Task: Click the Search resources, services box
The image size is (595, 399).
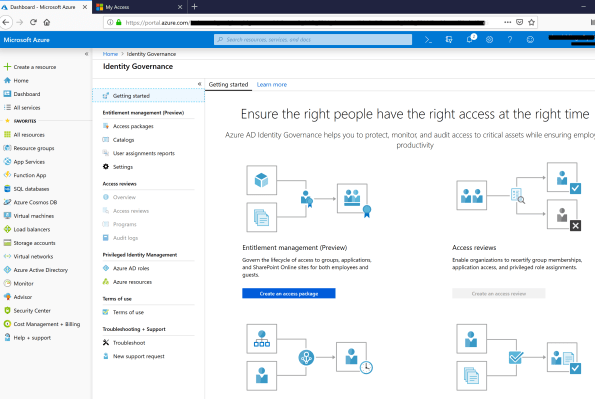Action: click(313, 39)
